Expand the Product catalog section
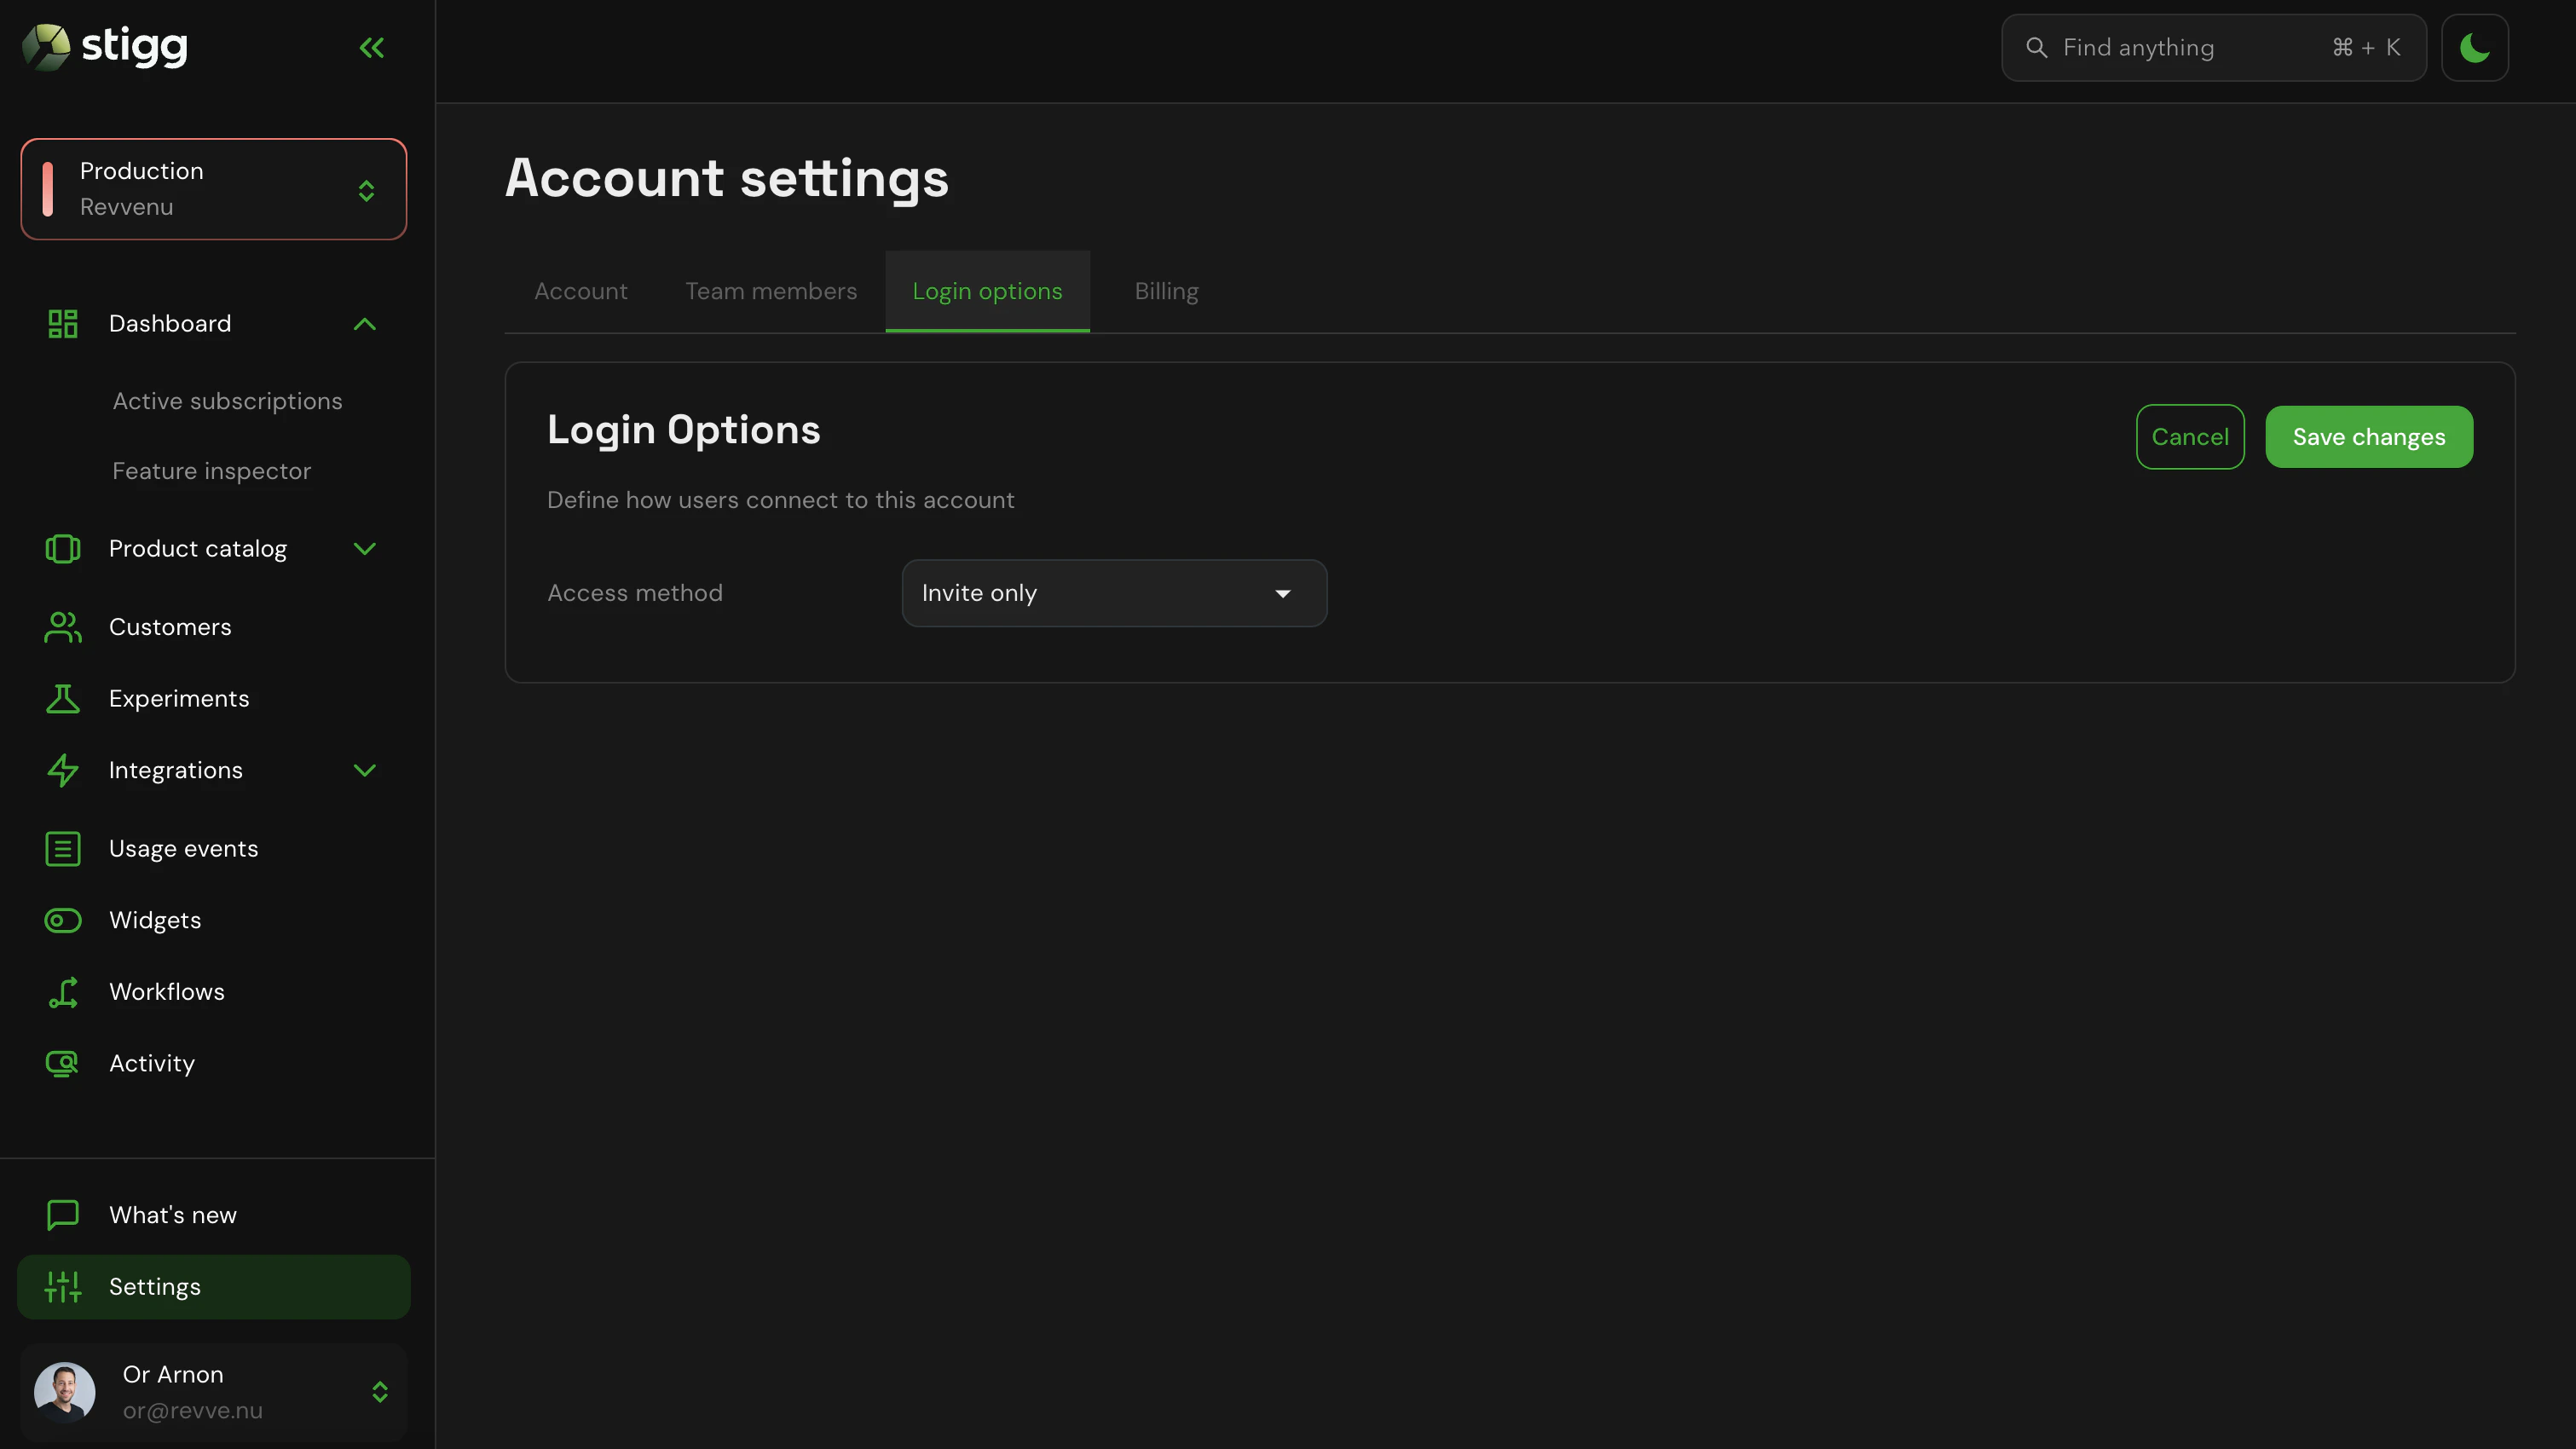This screenshot has width=2576, height=1449. pyautogui.click(x=365, y=548)
